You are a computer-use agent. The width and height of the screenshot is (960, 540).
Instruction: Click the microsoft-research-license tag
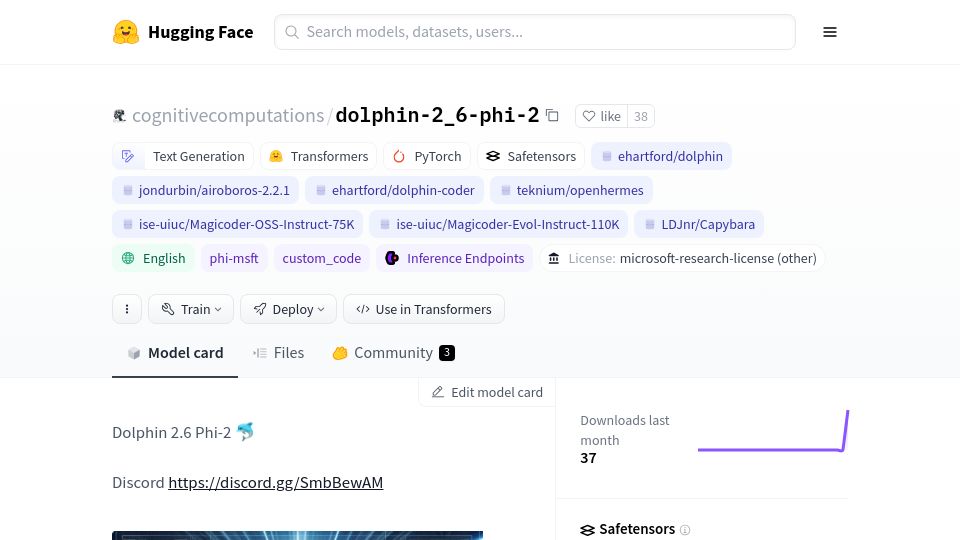click(682, 258)
